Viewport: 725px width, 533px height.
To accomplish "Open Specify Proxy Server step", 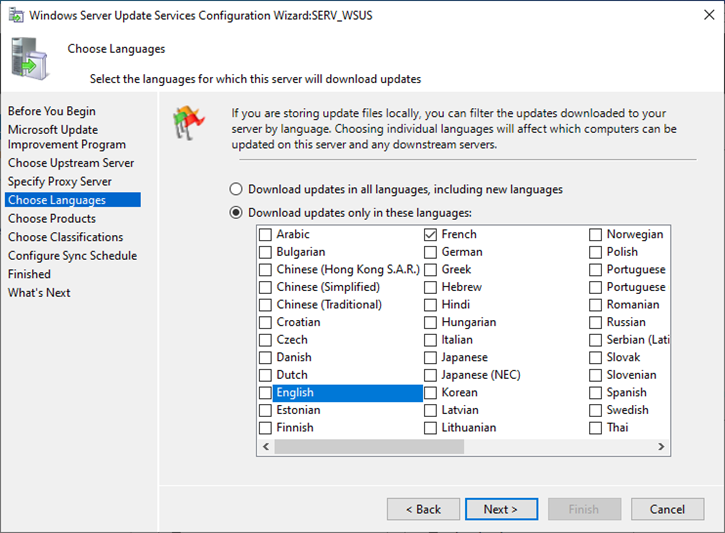I will [60, 181].
